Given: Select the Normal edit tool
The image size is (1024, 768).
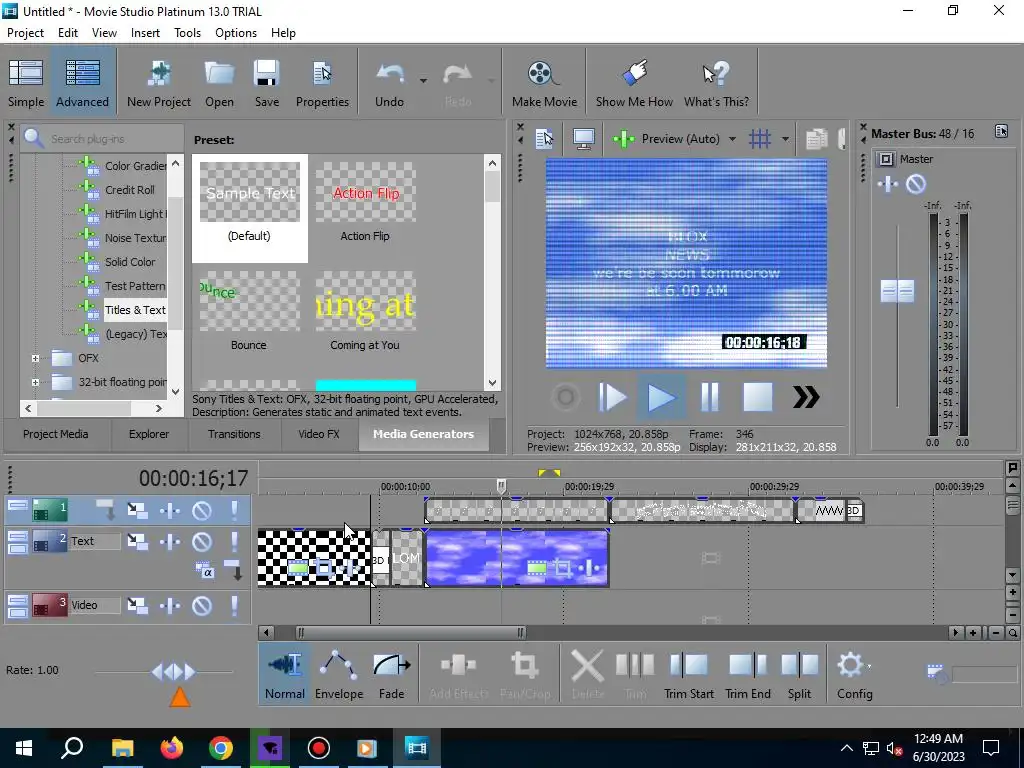Looking at the screenshot, I should tap(285, 673).
